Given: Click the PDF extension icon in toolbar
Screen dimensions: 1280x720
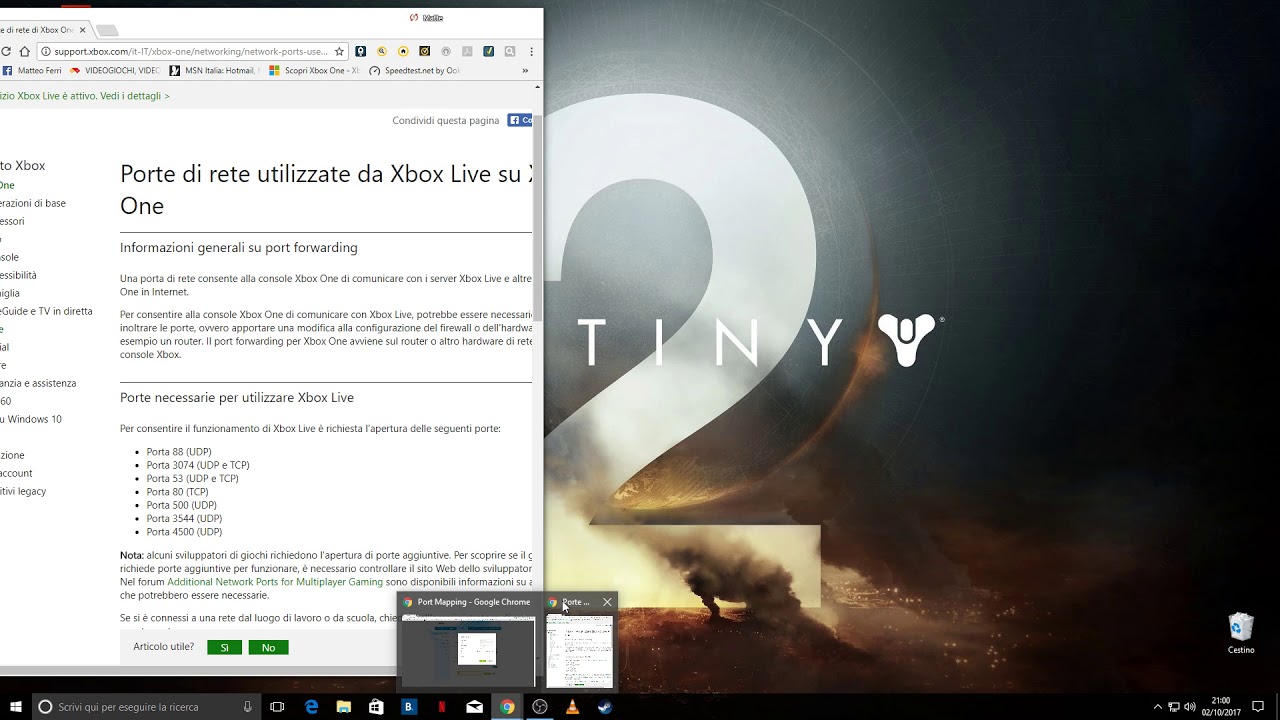Looking at the screenshot, I should point(467,51).
